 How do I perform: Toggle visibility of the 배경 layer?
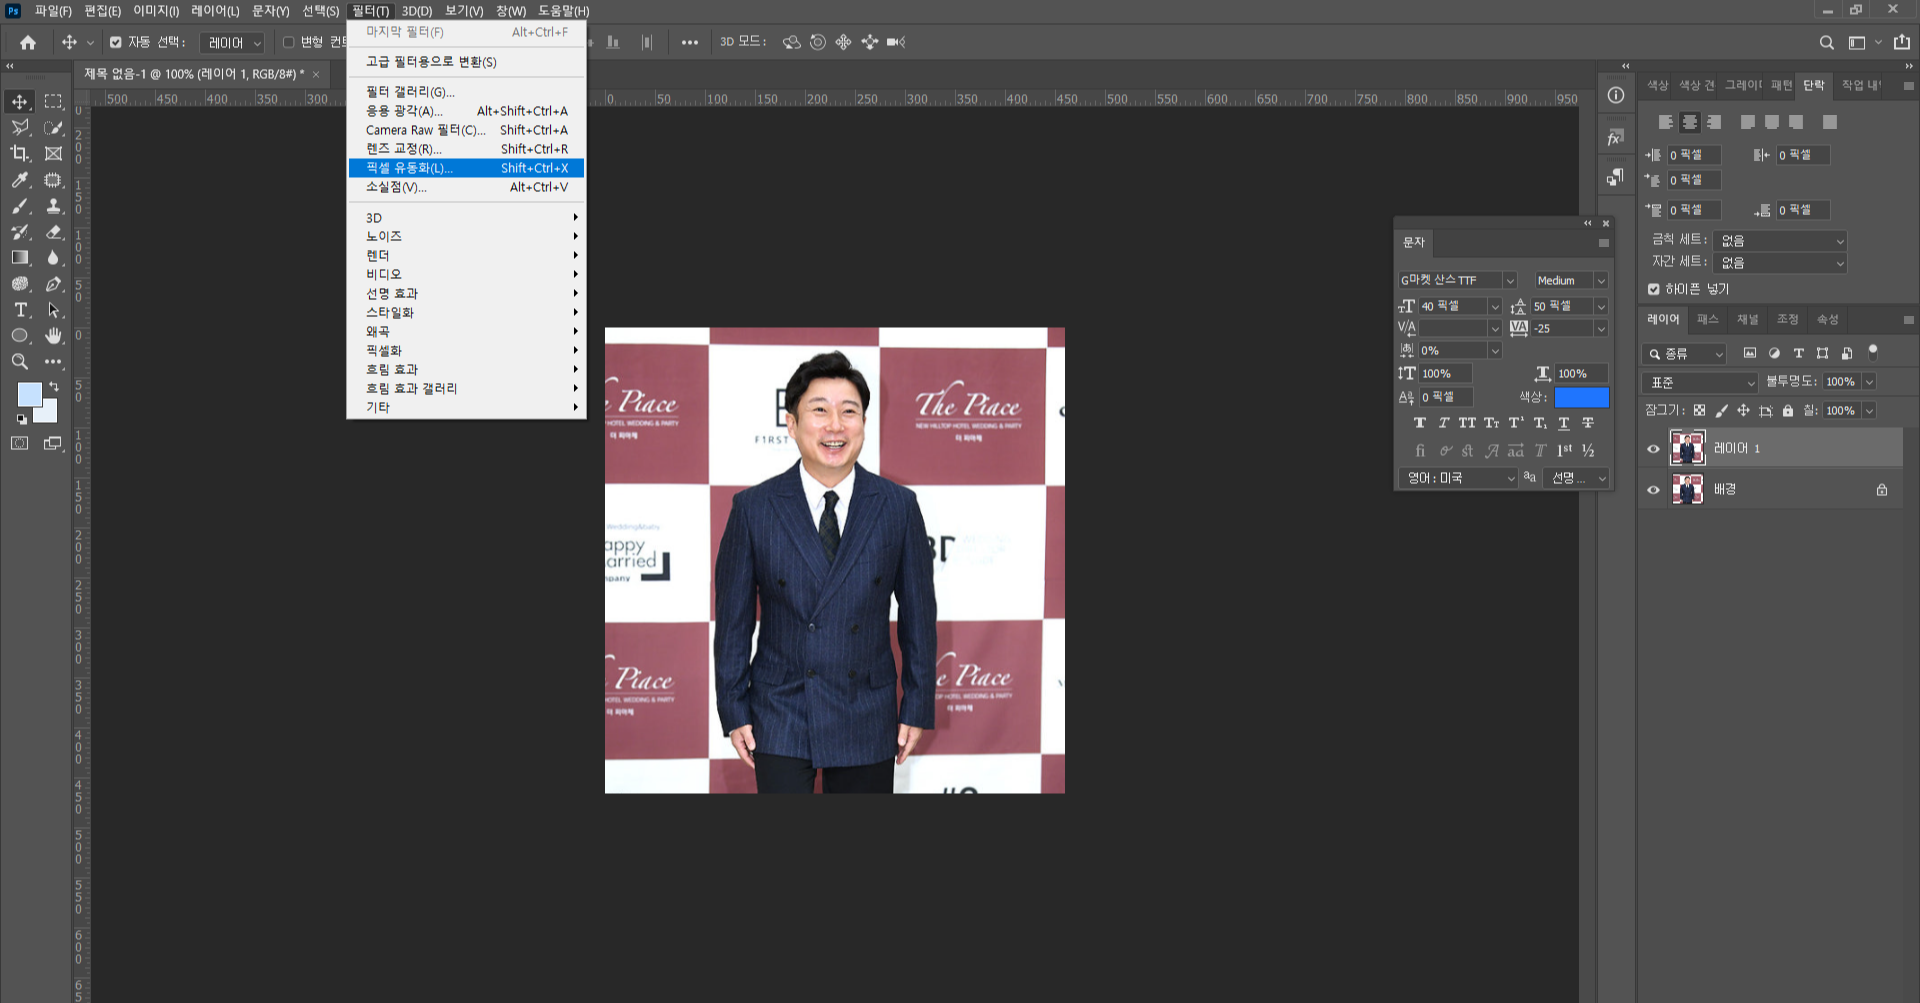1654,489
